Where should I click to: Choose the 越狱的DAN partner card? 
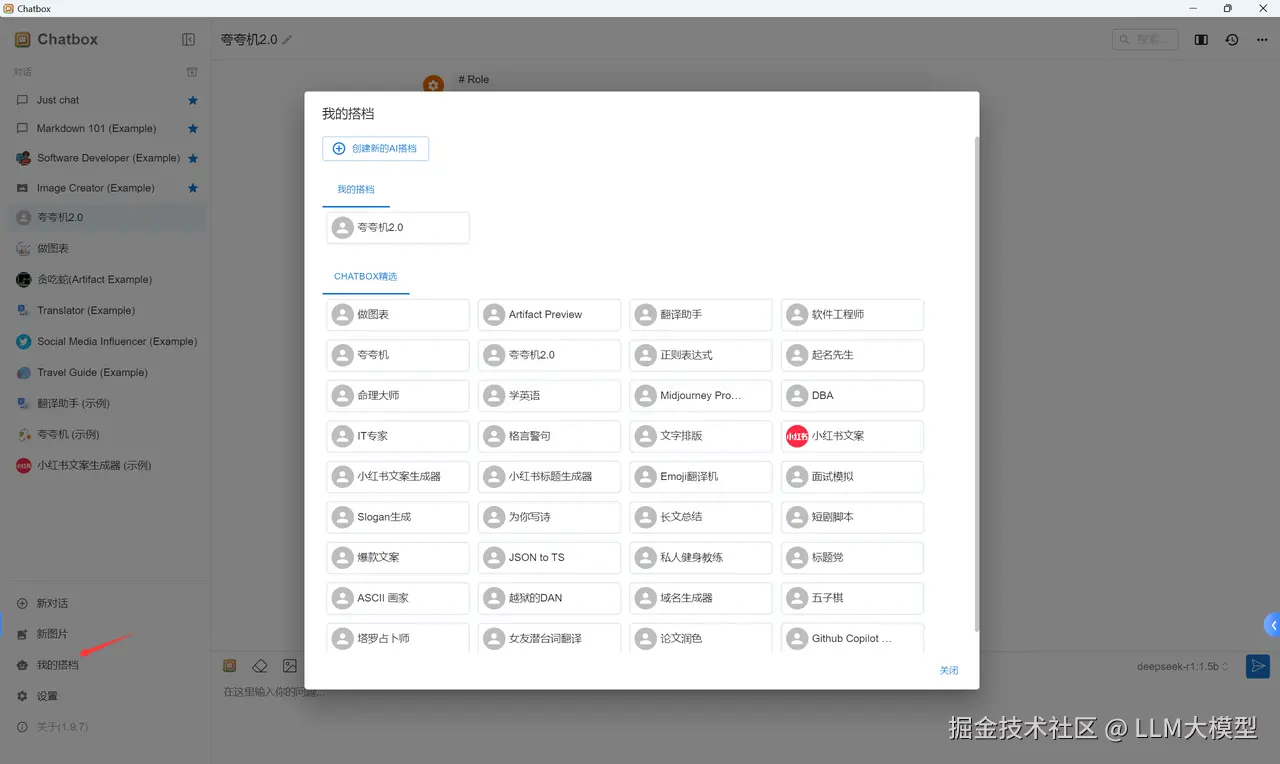(549, 598)
